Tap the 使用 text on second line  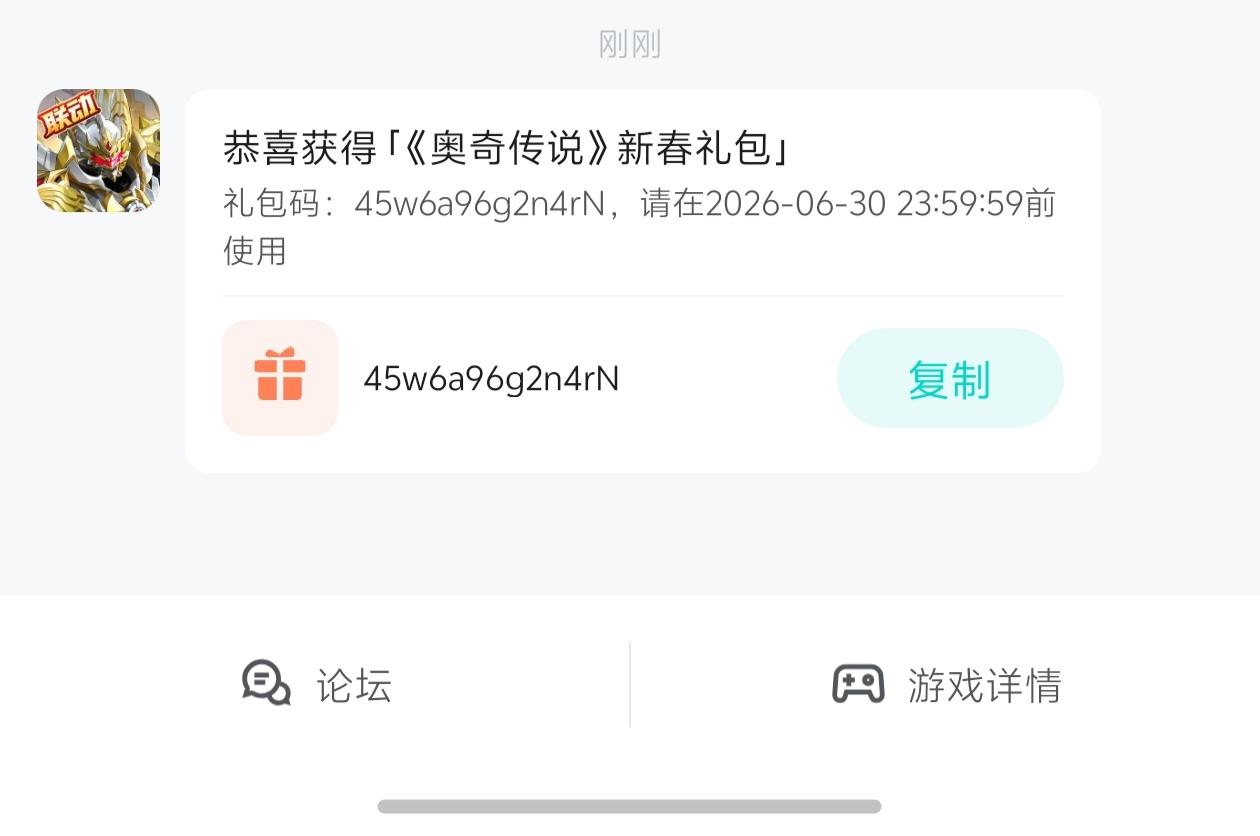pos(255,250)
